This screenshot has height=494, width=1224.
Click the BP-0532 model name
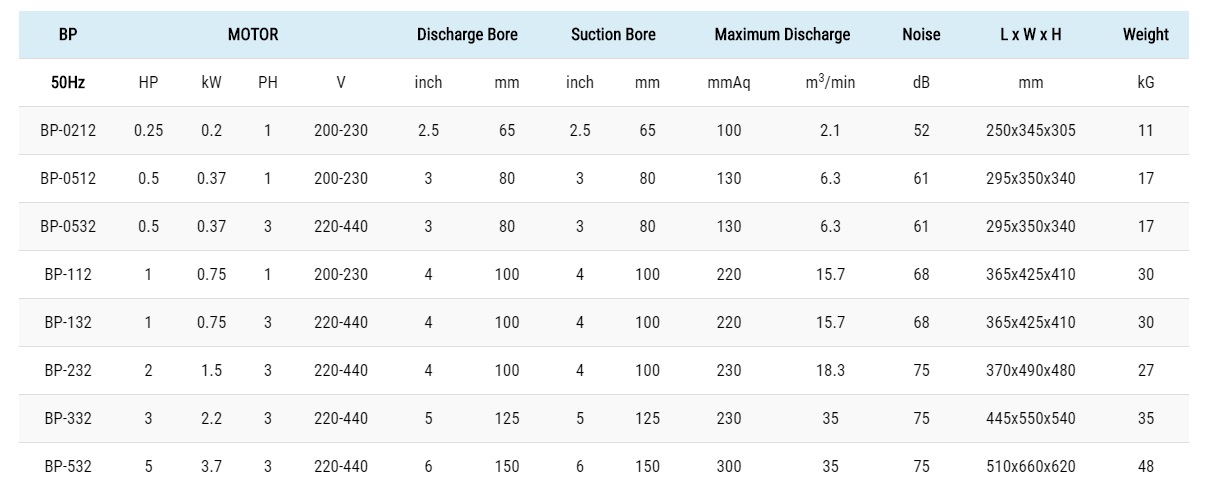point(68,226)
